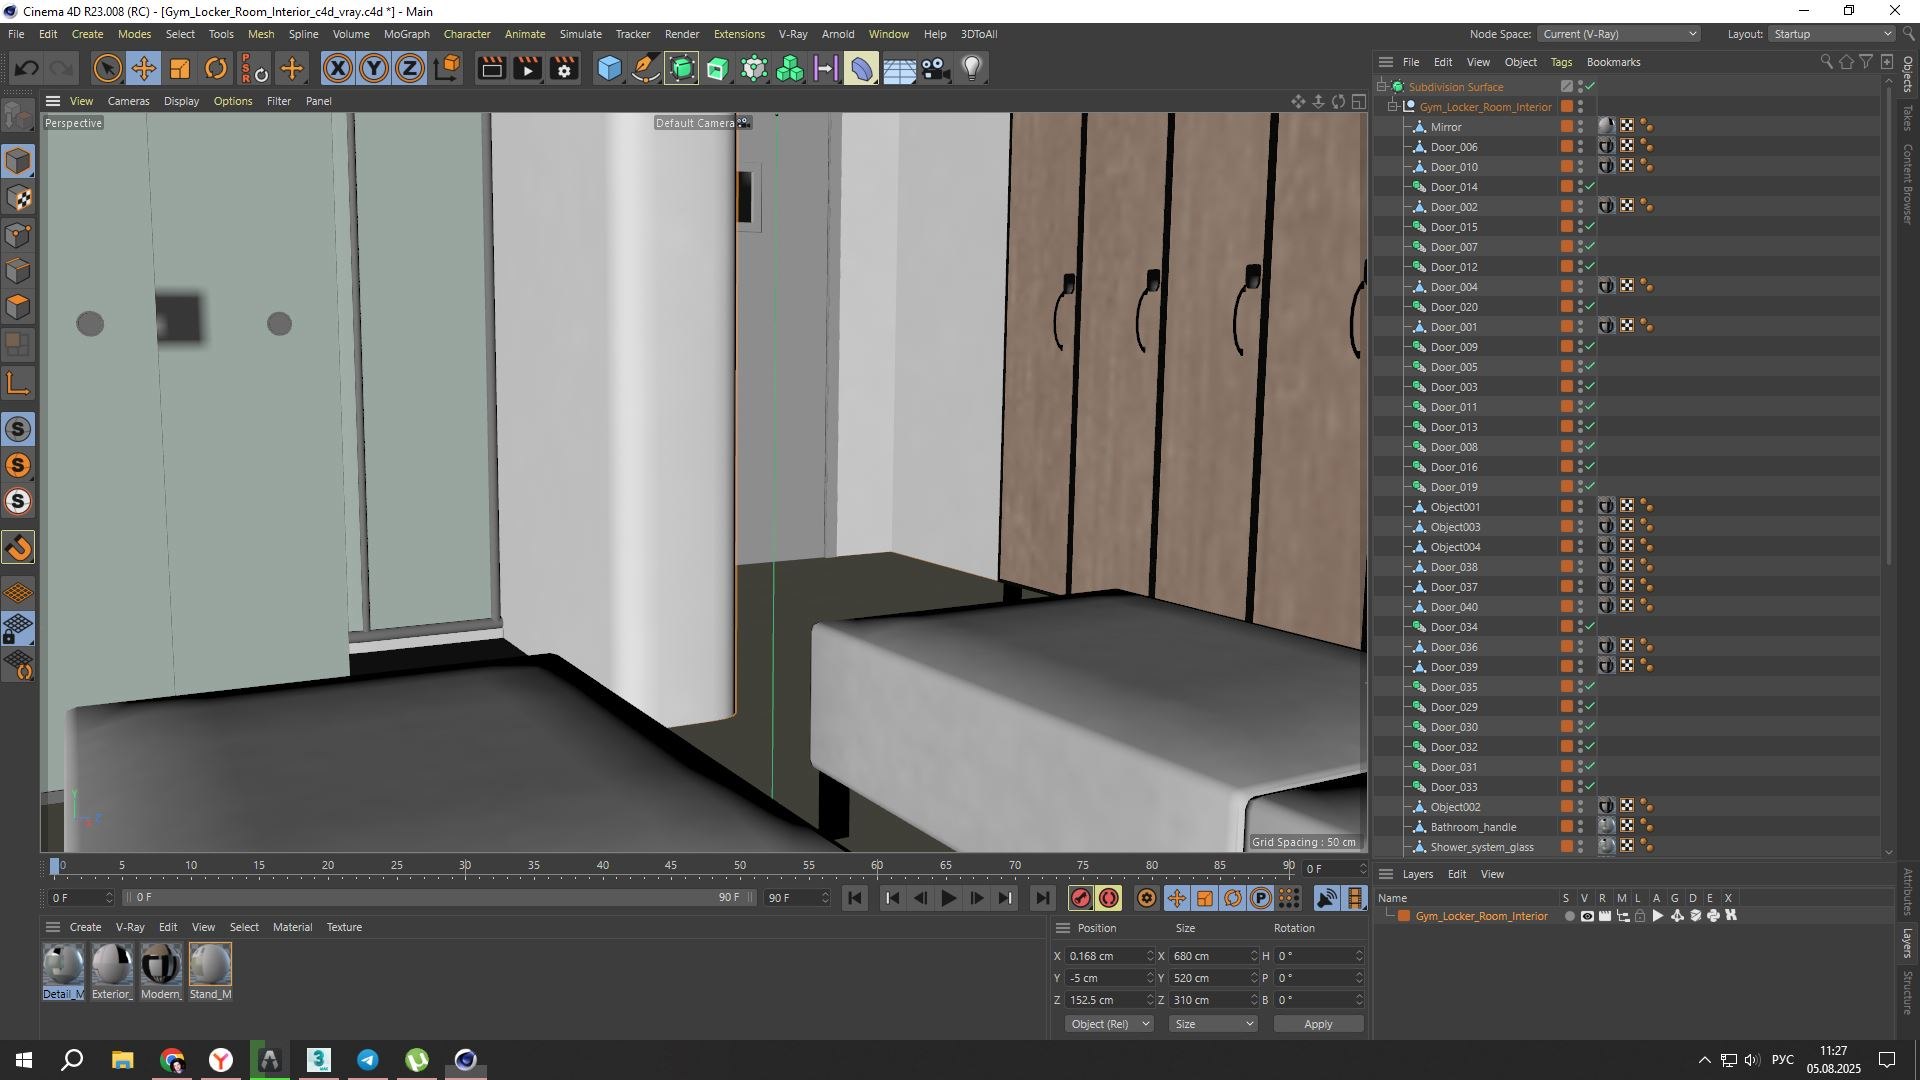Open the viewport Cameras menu
1920x1080 pixels.
click(128, 101)
